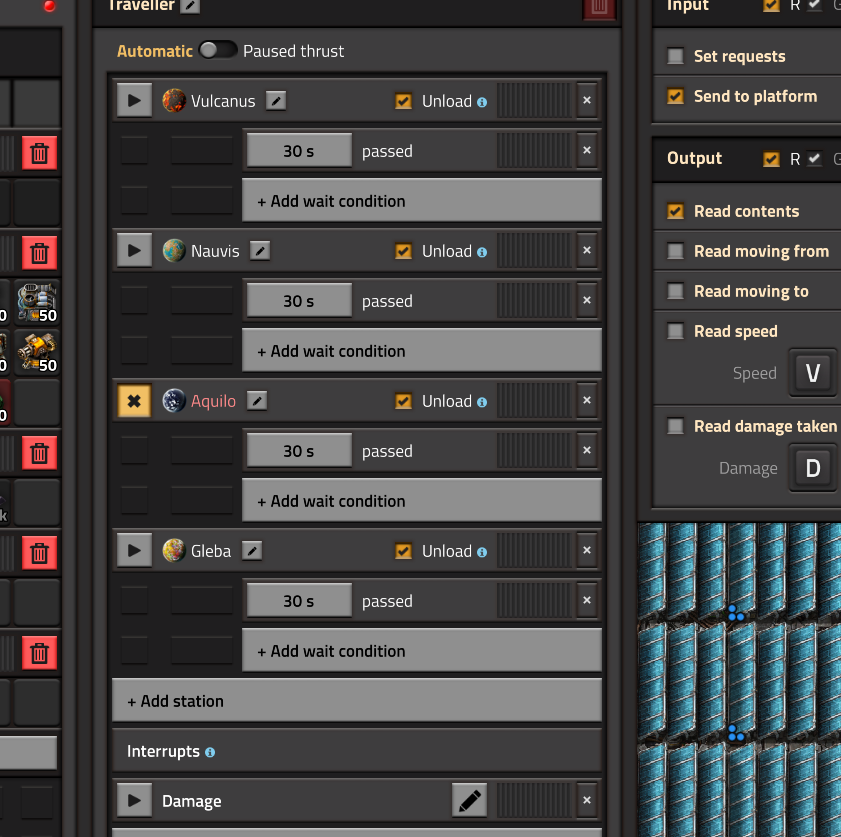Add wait condition under Gleba
Viewport: 841px width, 837px height.
422,651
